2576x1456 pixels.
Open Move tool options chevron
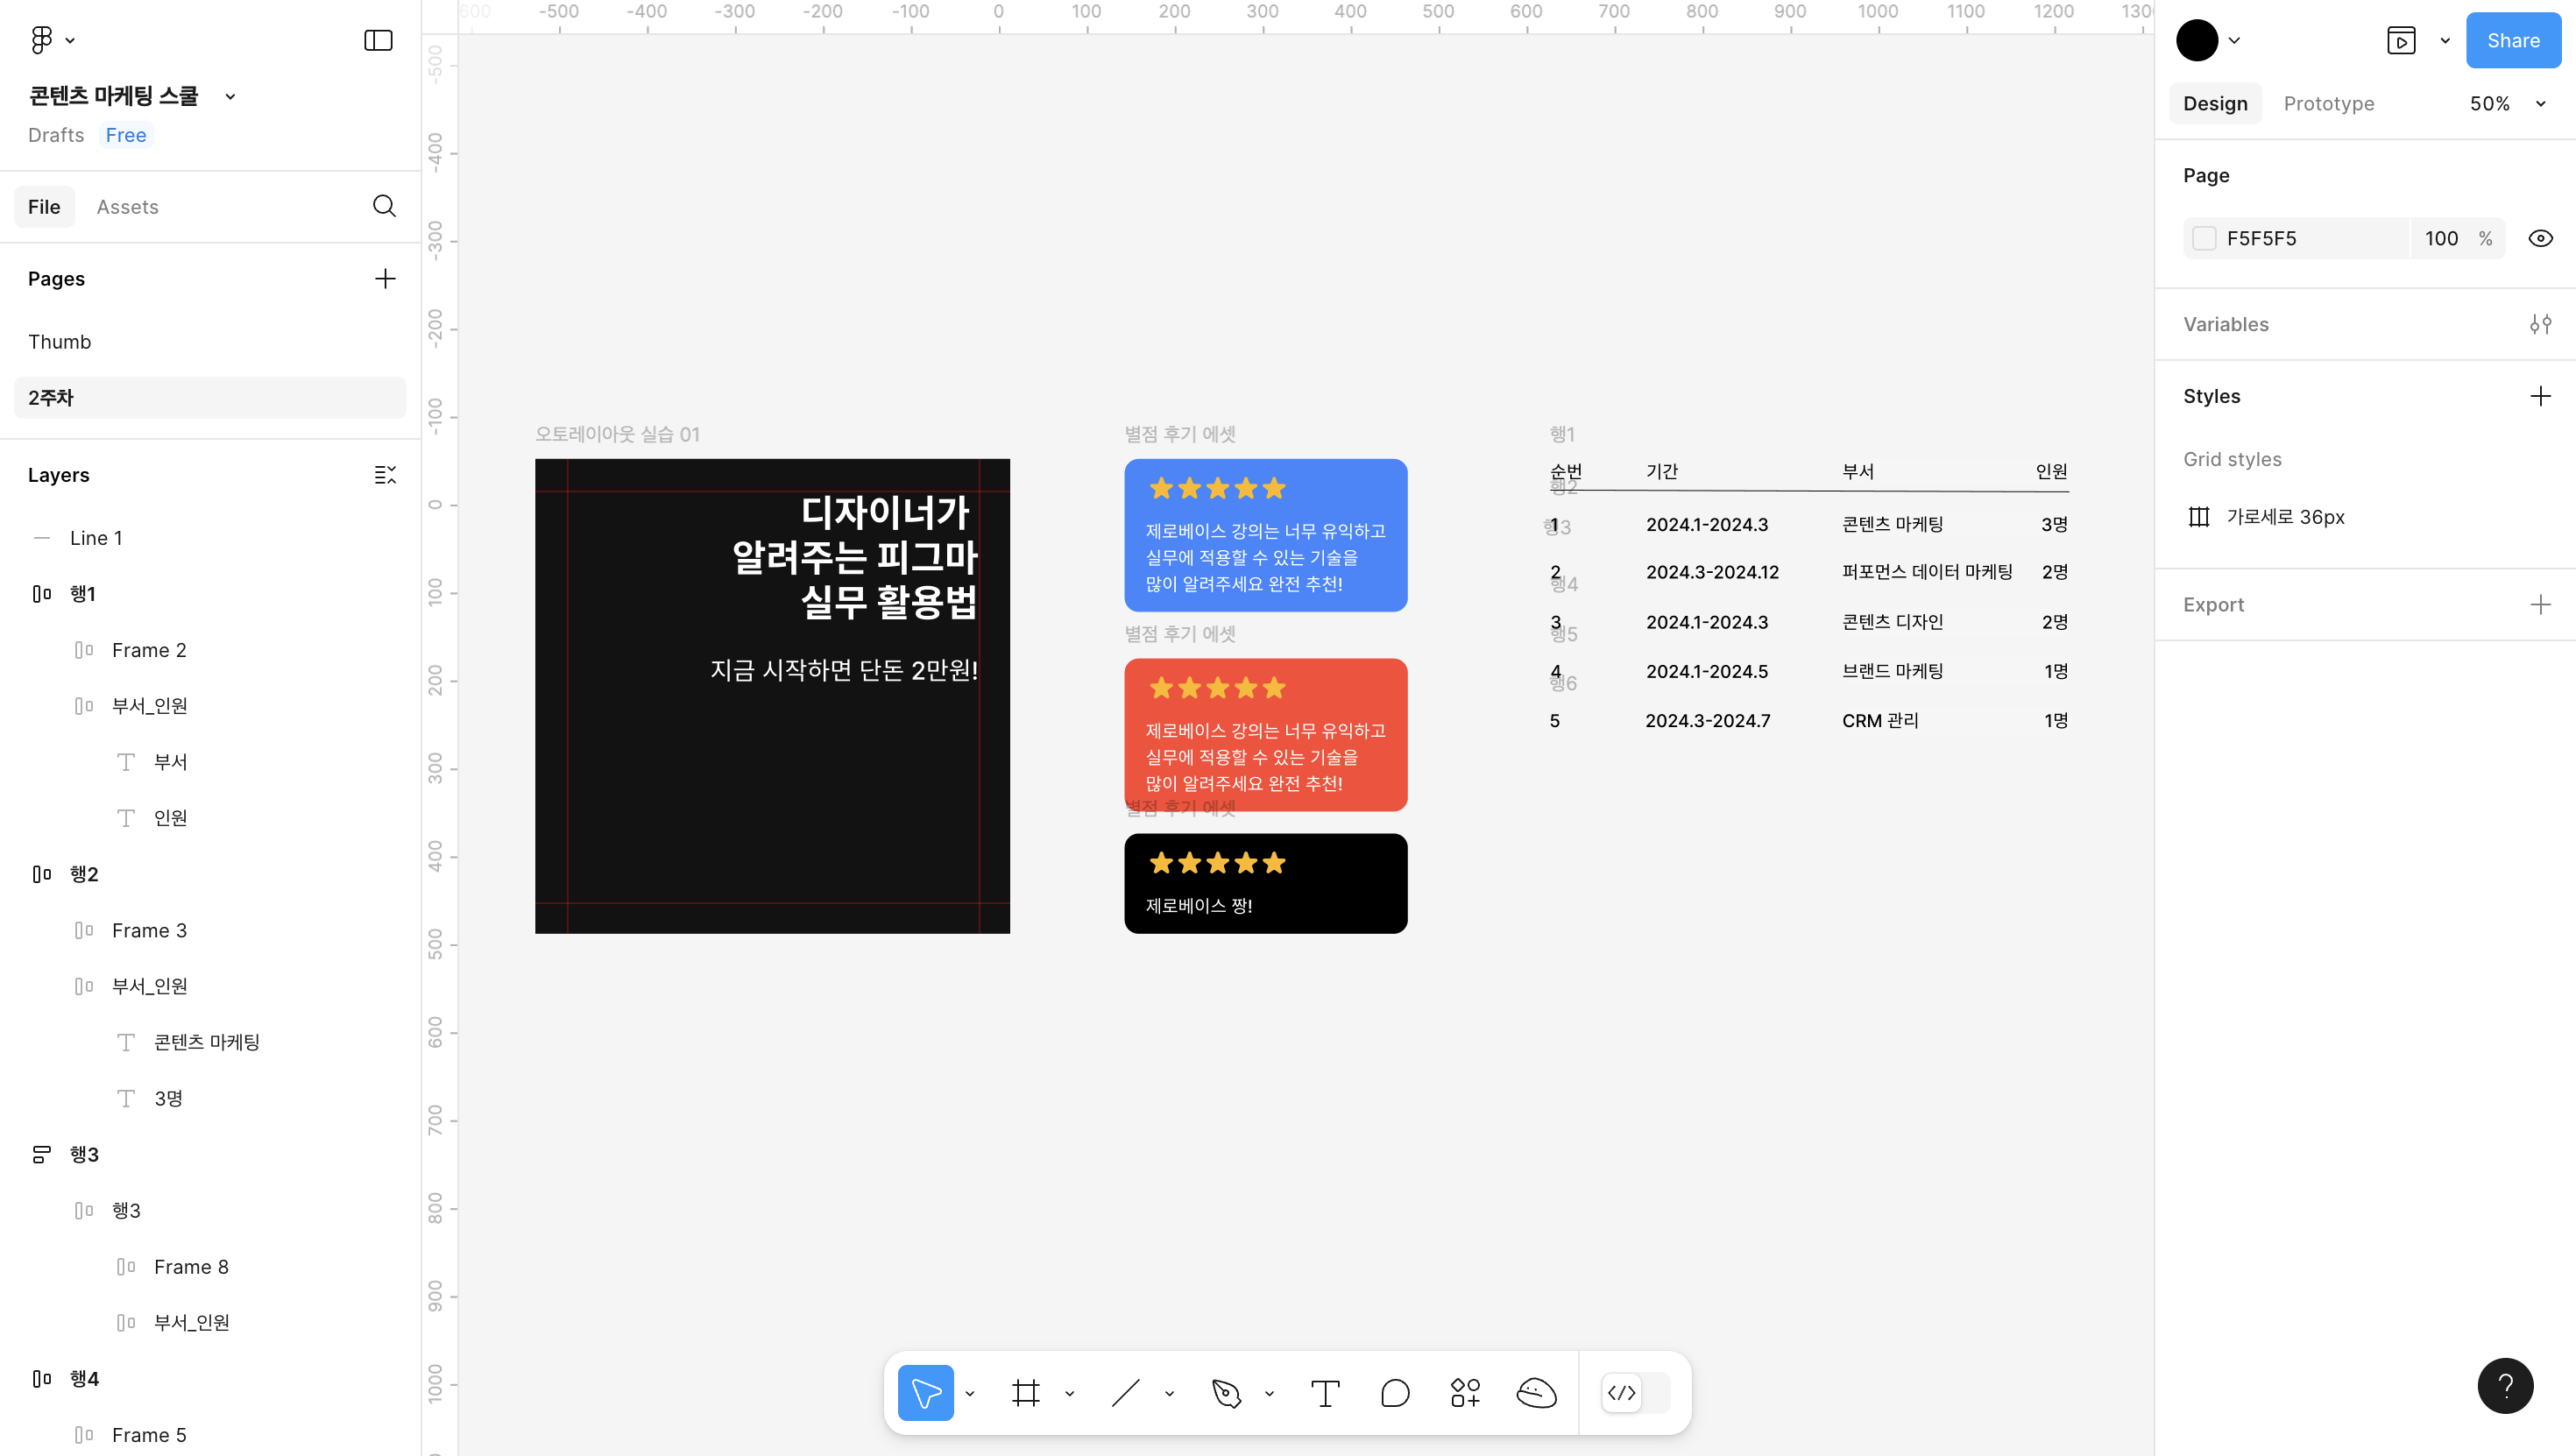(x=970, y=1393)
